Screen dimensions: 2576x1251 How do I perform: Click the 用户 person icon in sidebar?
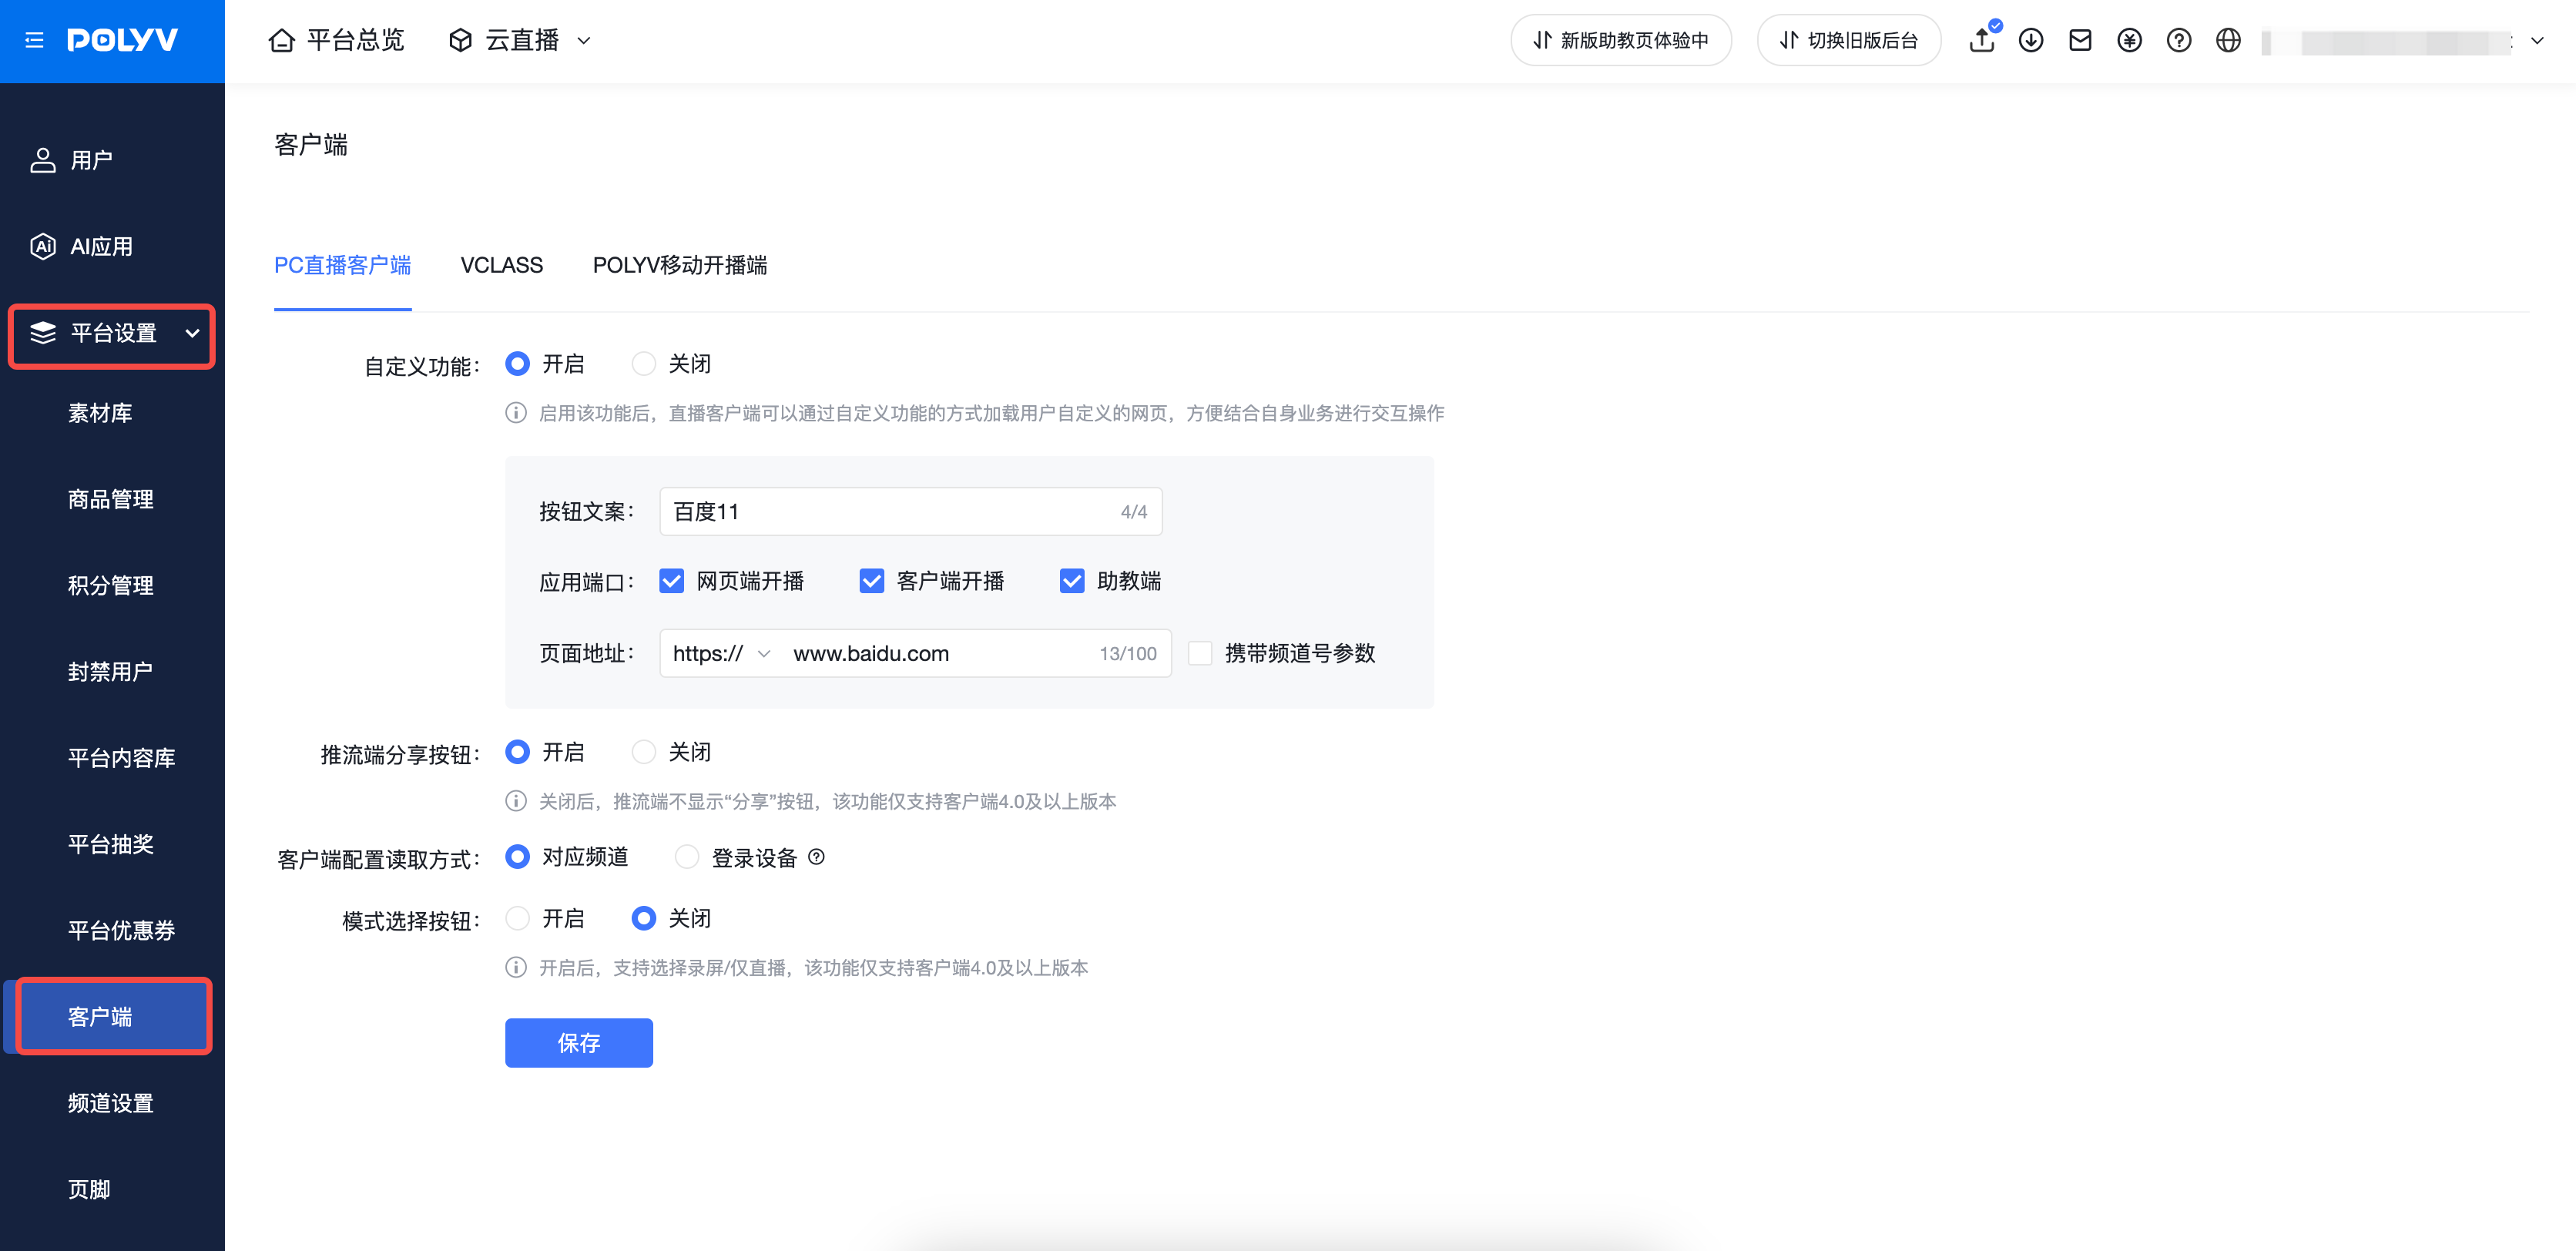tap(42, 160)
